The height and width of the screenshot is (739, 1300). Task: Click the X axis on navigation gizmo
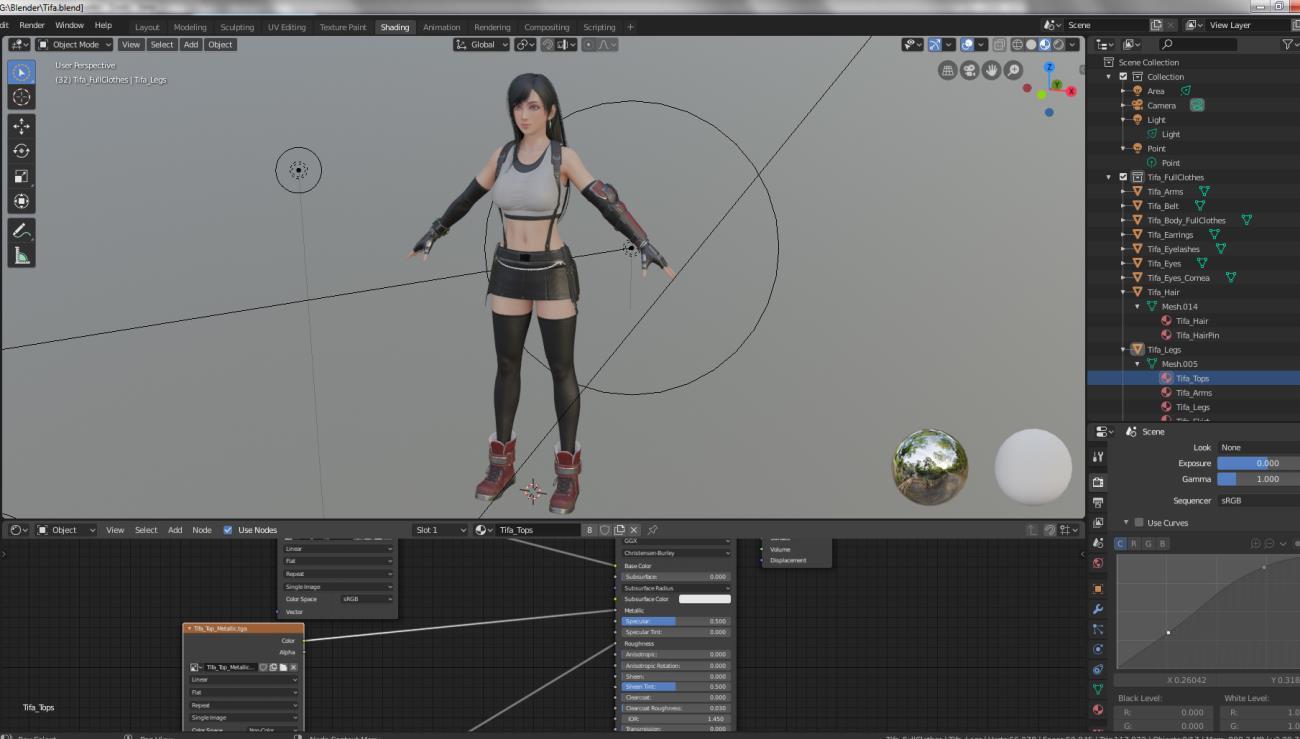[1071, 91]
